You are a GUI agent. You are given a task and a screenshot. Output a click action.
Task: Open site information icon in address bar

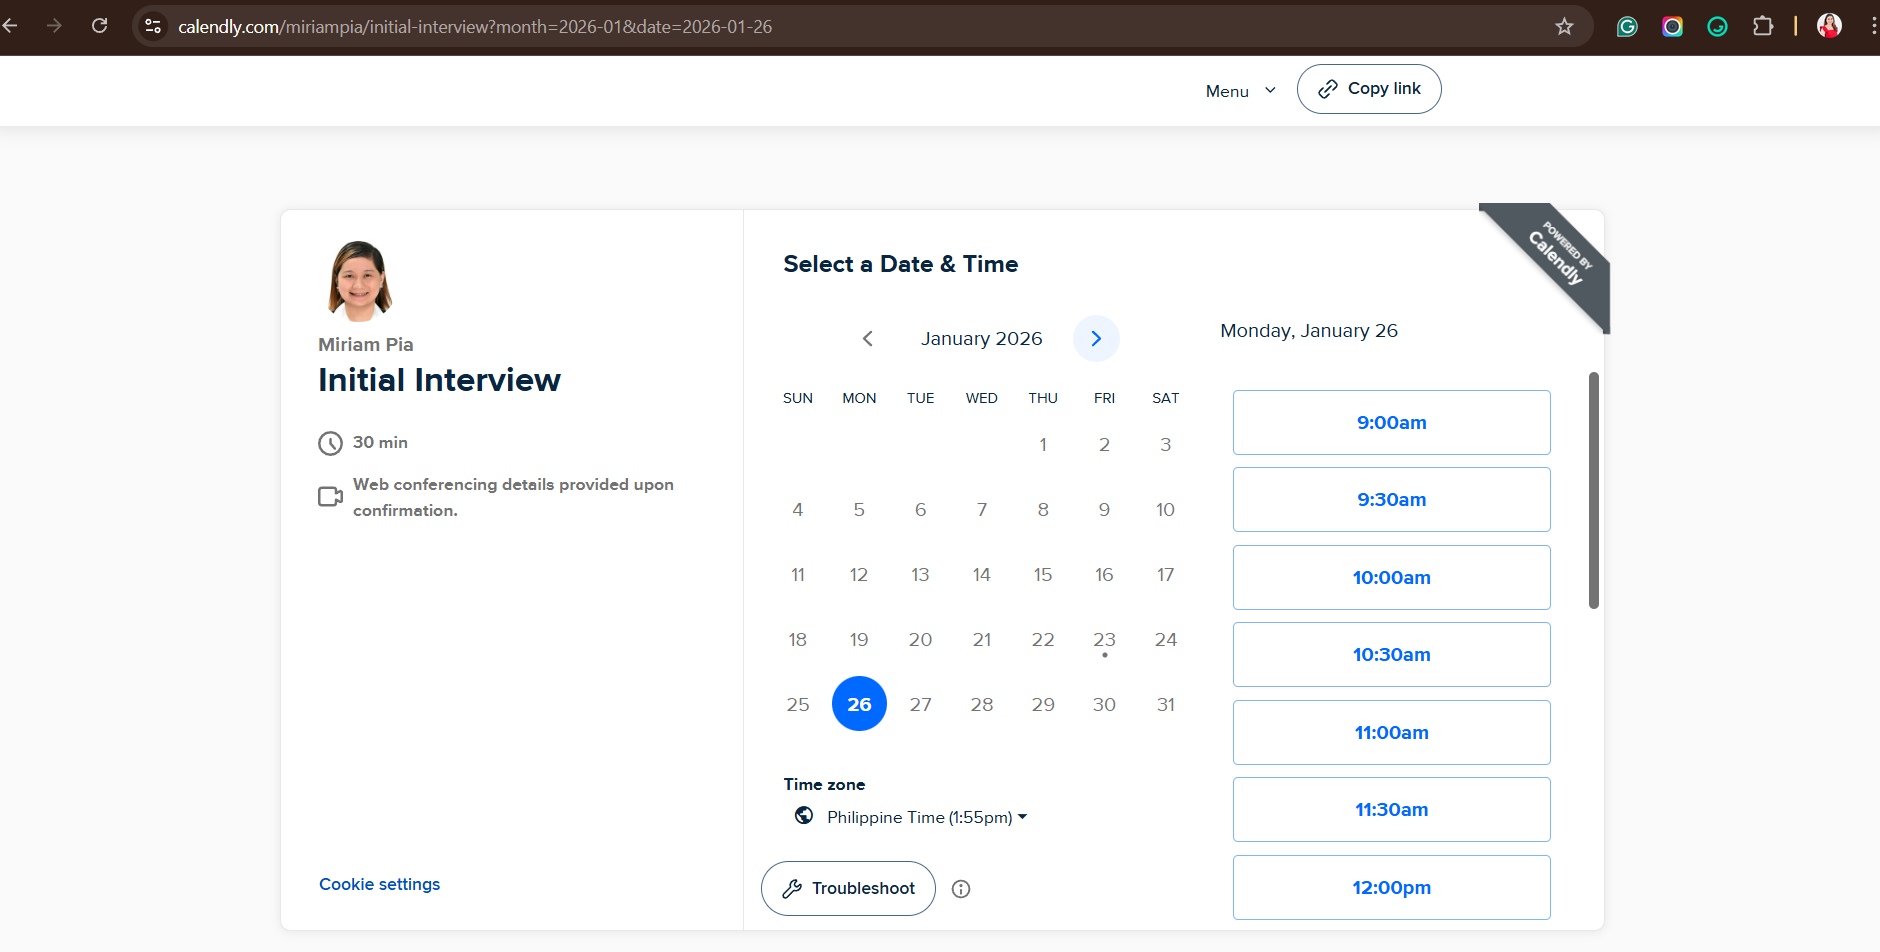(x=153, y=26)
